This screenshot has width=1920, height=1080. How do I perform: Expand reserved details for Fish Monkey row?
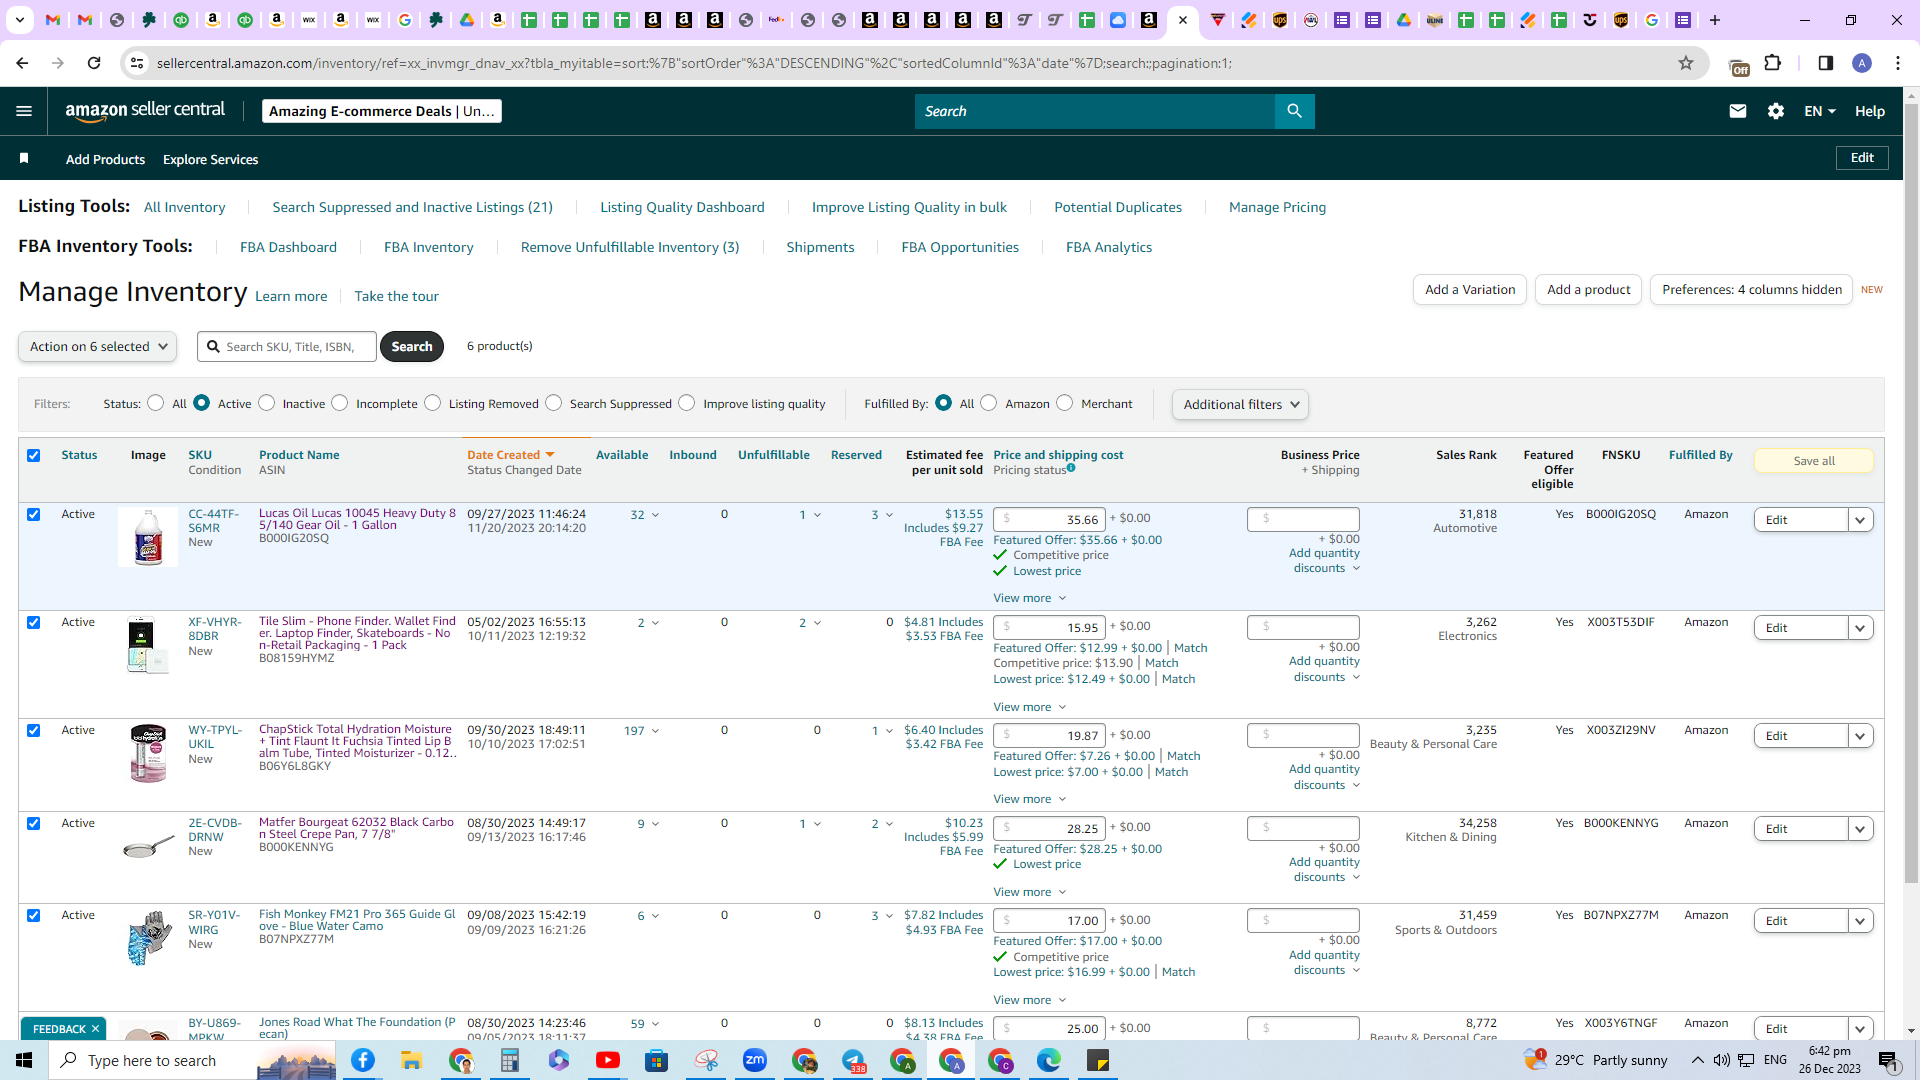pos(881,916)
